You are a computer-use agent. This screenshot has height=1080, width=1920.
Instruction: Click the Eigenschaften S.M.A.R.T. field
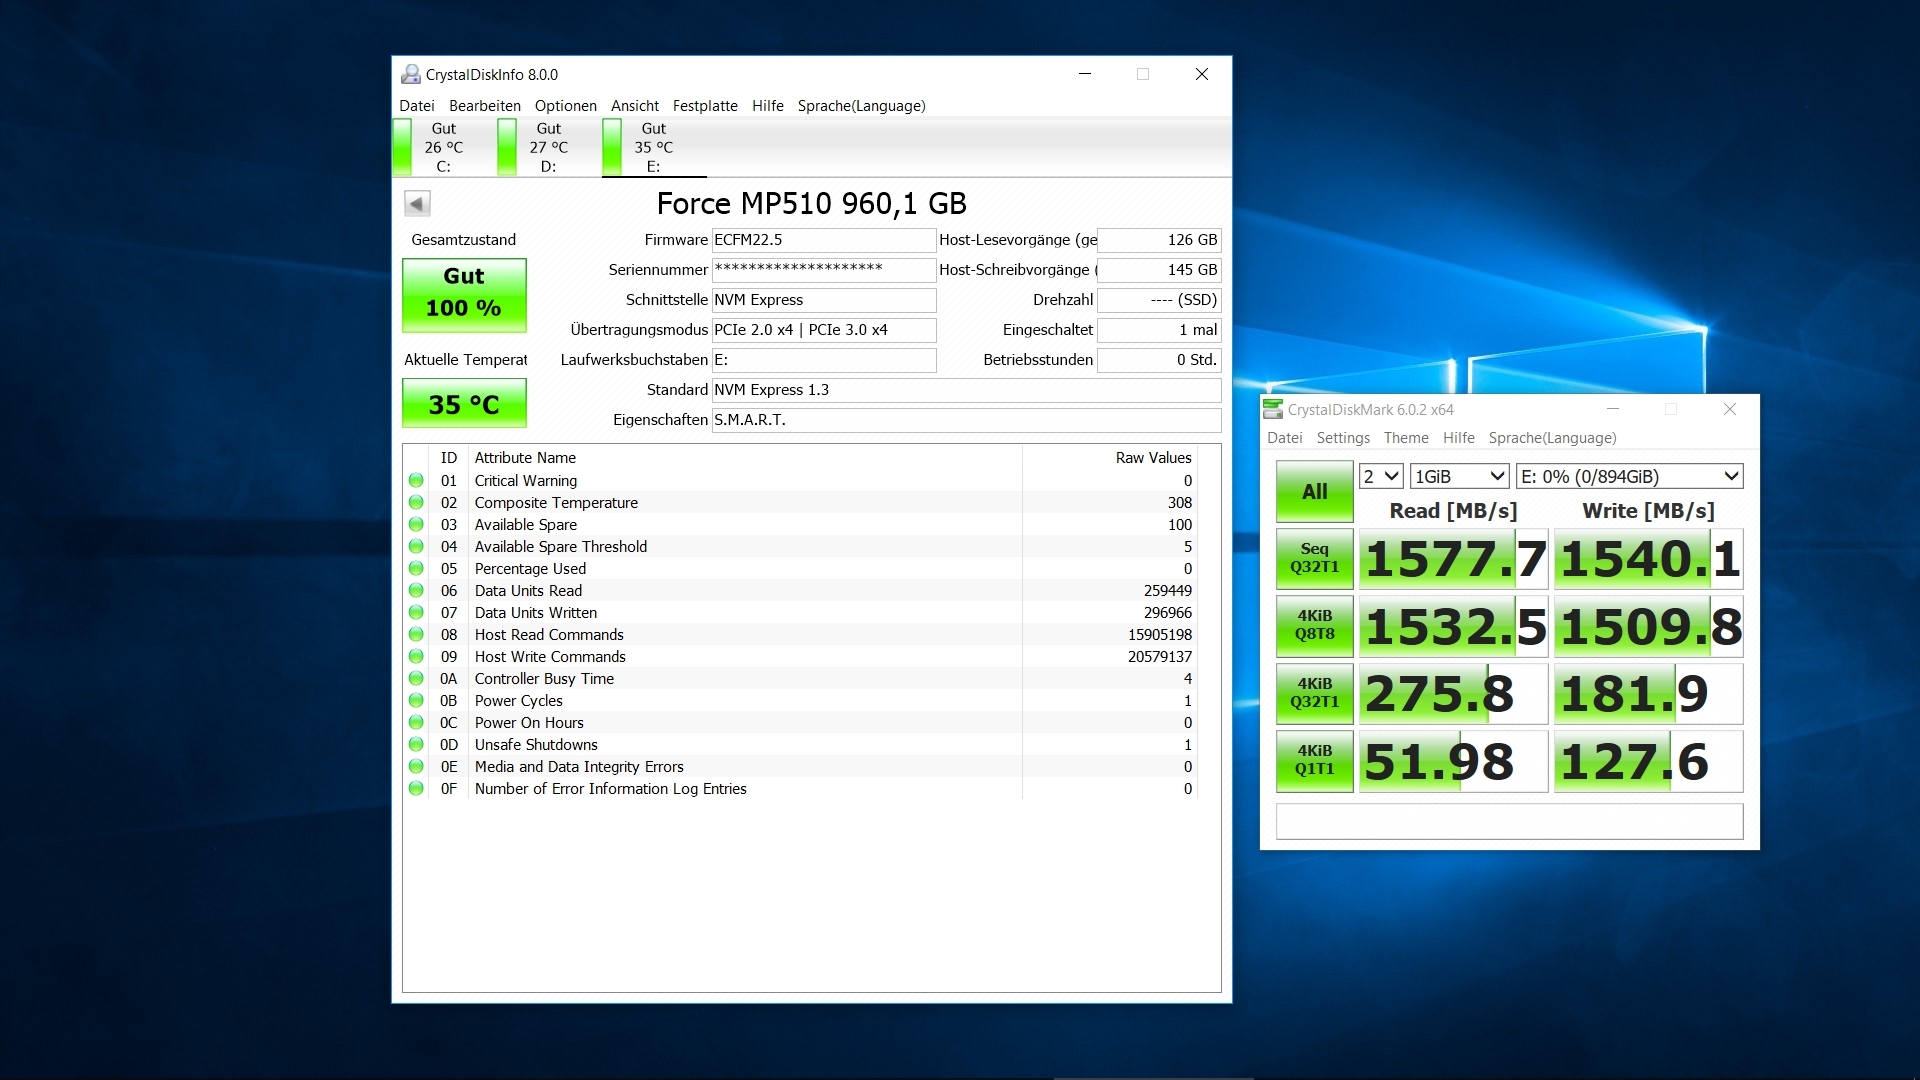click(x=967, y=420)
